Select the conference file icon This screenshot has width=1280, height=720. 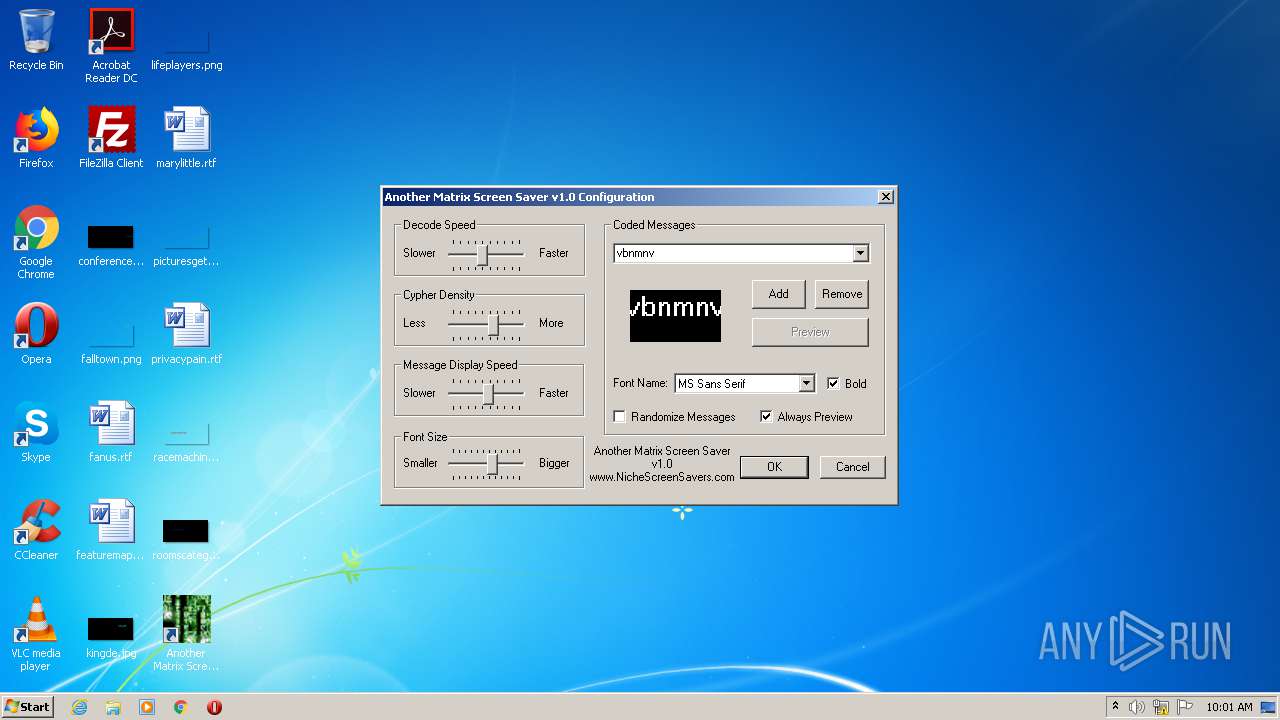tap(111, 246)
